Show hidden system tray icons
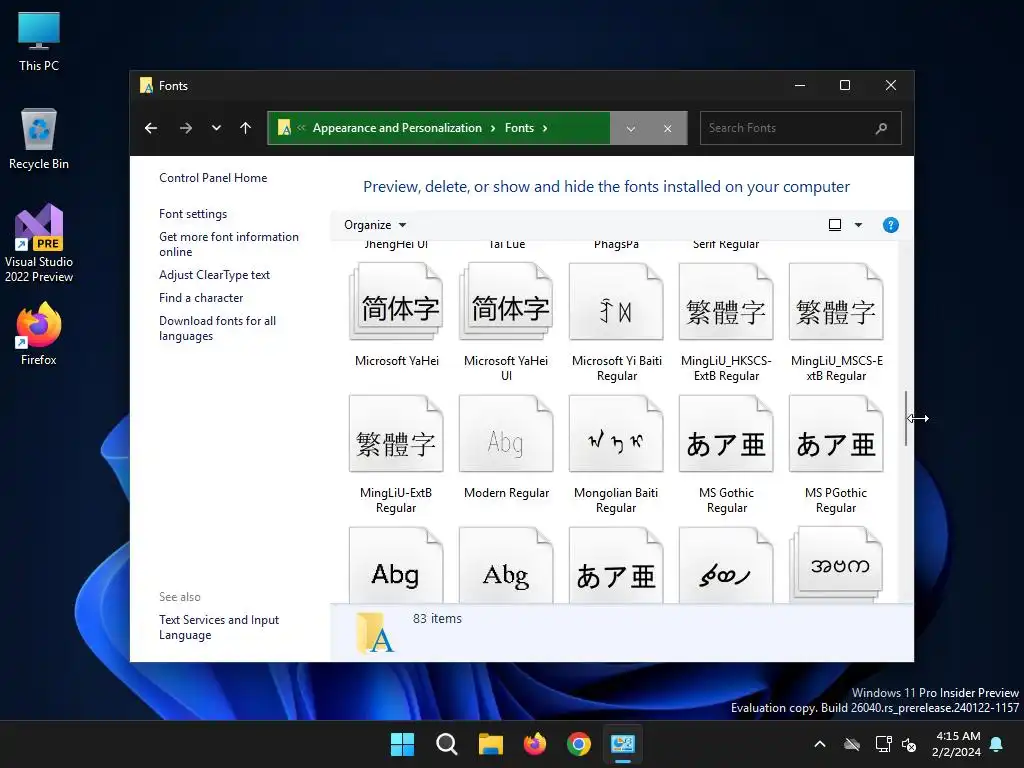This screenshot has width=1024, height=768. click(820, 744)
